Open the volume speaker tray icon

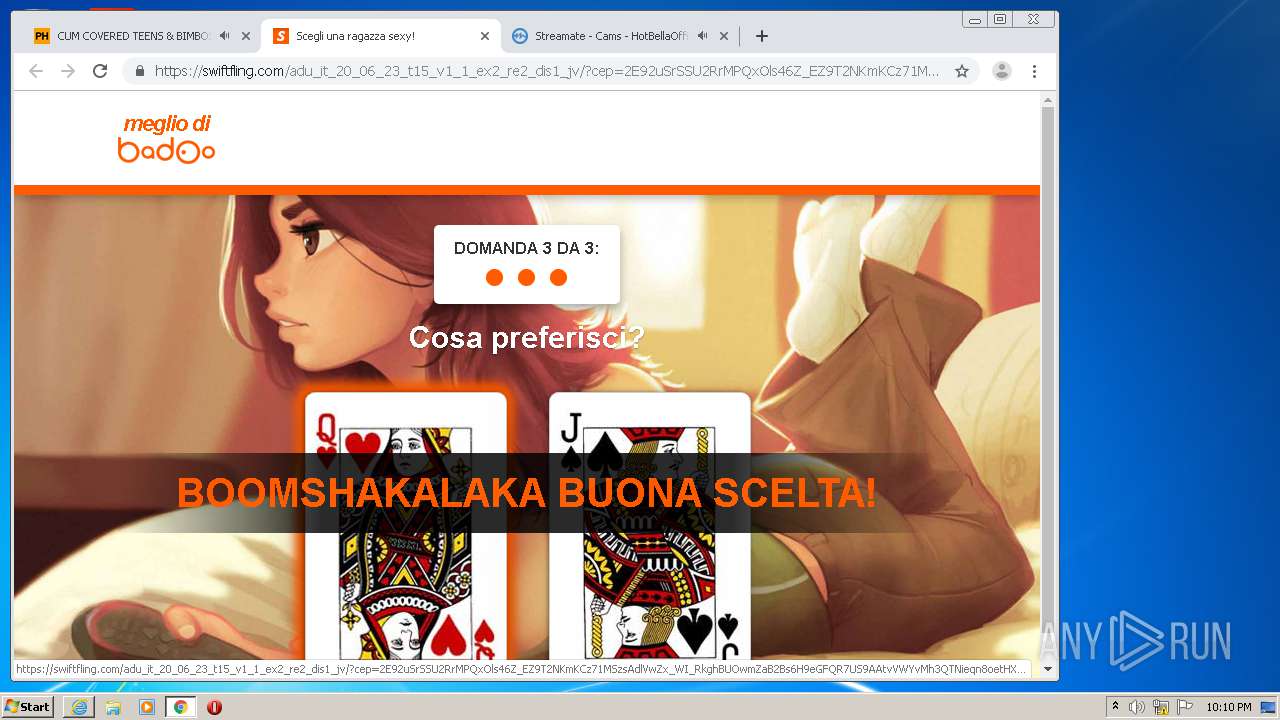coord(1137,707)
